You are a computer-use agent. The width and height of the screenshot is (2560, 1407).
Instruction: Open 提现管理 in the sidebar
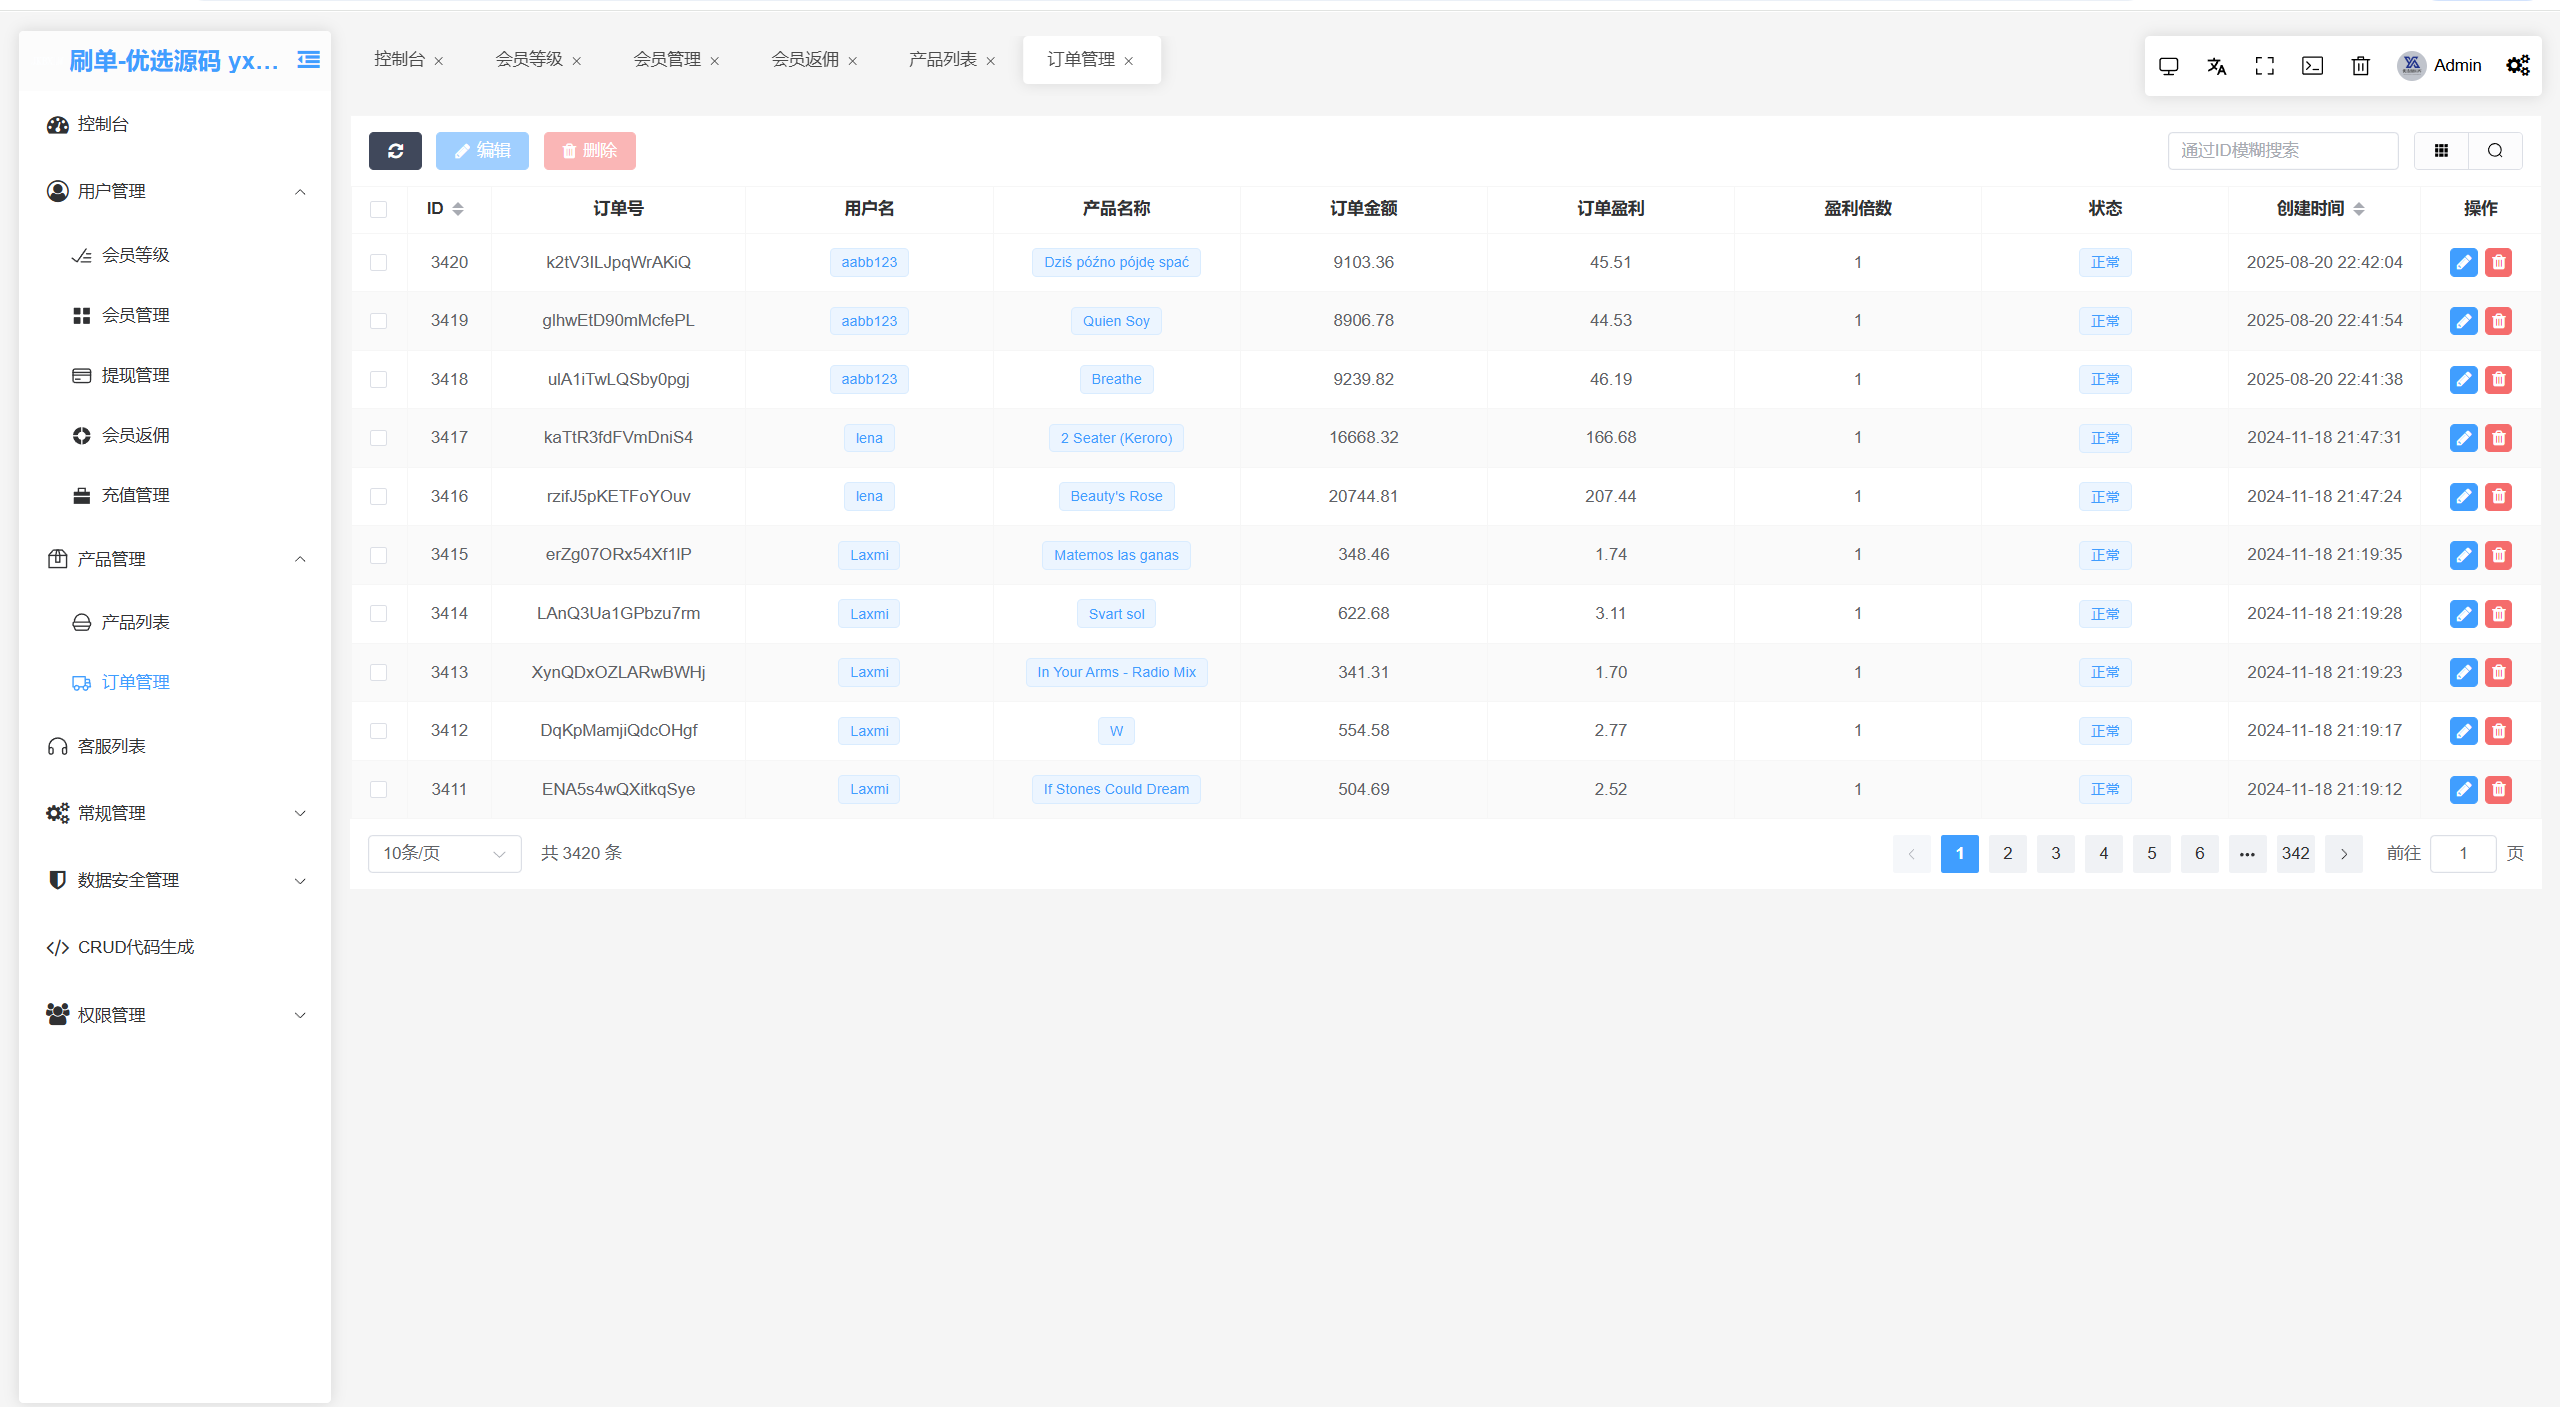[x=135, y=375]
